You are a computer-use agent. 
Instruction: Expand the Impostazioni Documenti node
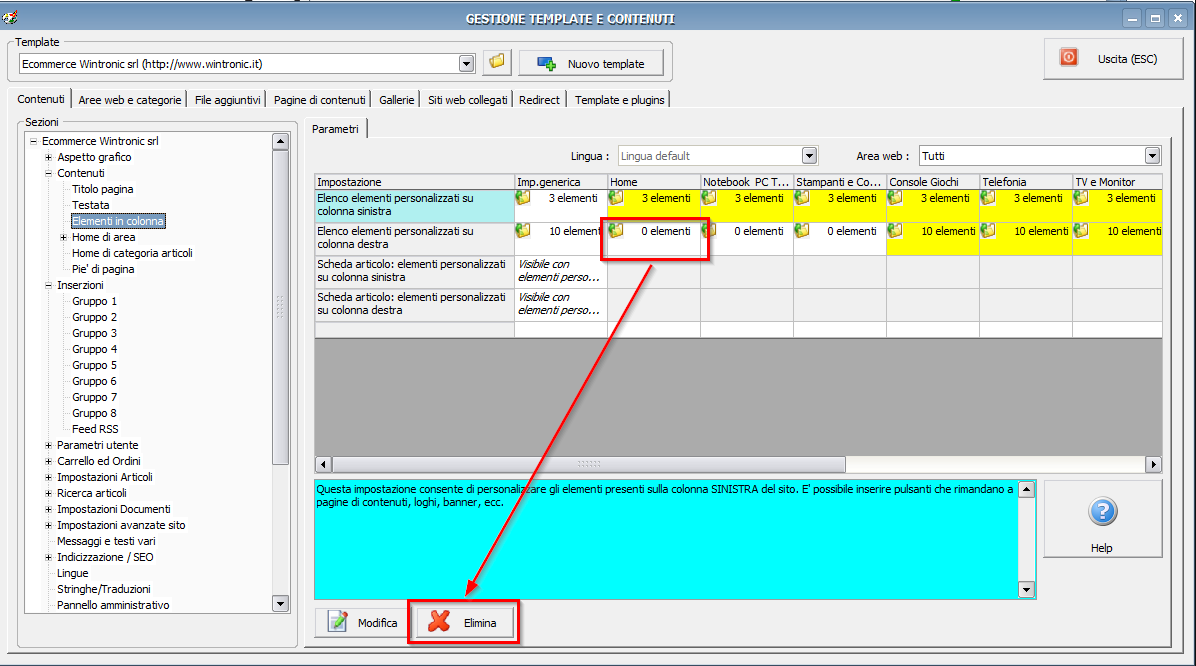click(49, 510)
